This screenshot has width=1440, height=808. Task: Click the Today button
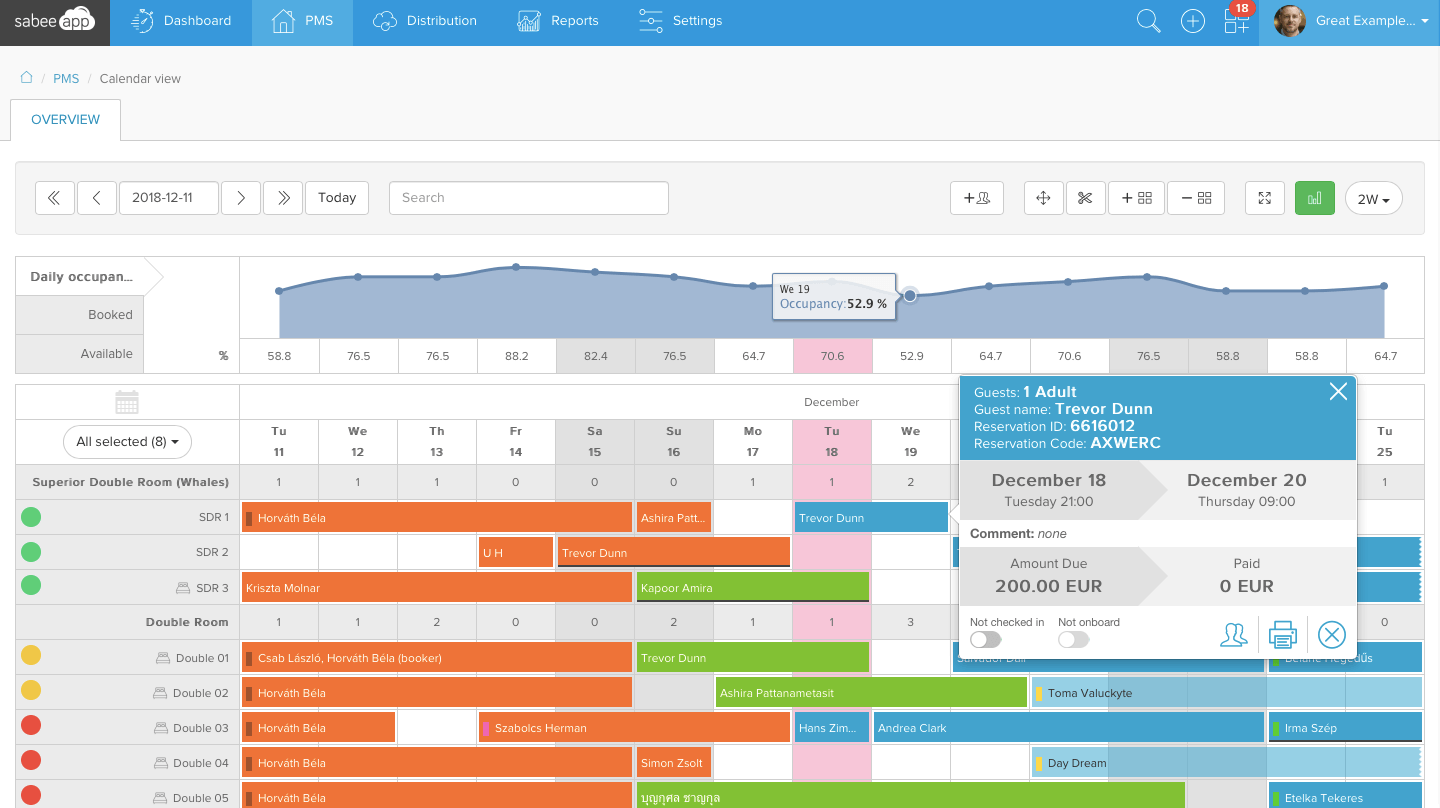337,198
